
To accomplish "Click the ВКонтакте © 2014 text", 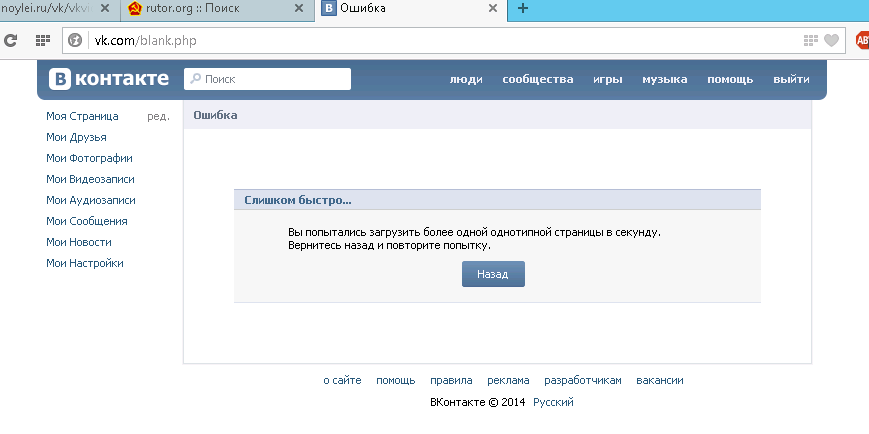I will pos(477,402).
